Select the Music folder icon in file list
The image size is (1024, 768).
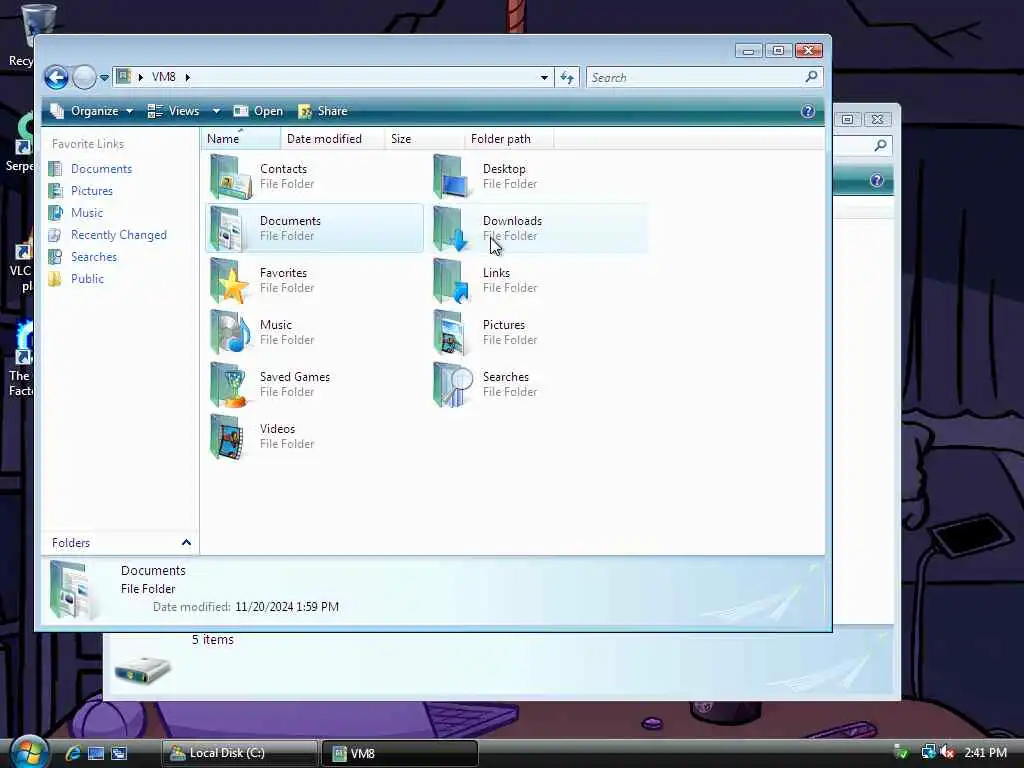coord(230,332)
